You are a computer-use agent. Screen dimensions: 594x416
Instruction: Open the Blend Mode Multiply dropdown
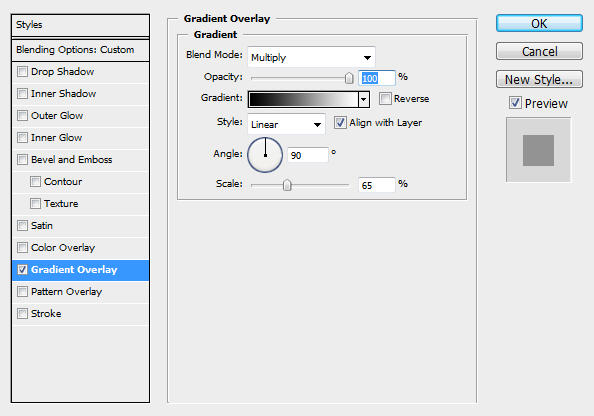click(x=311, y=57)
